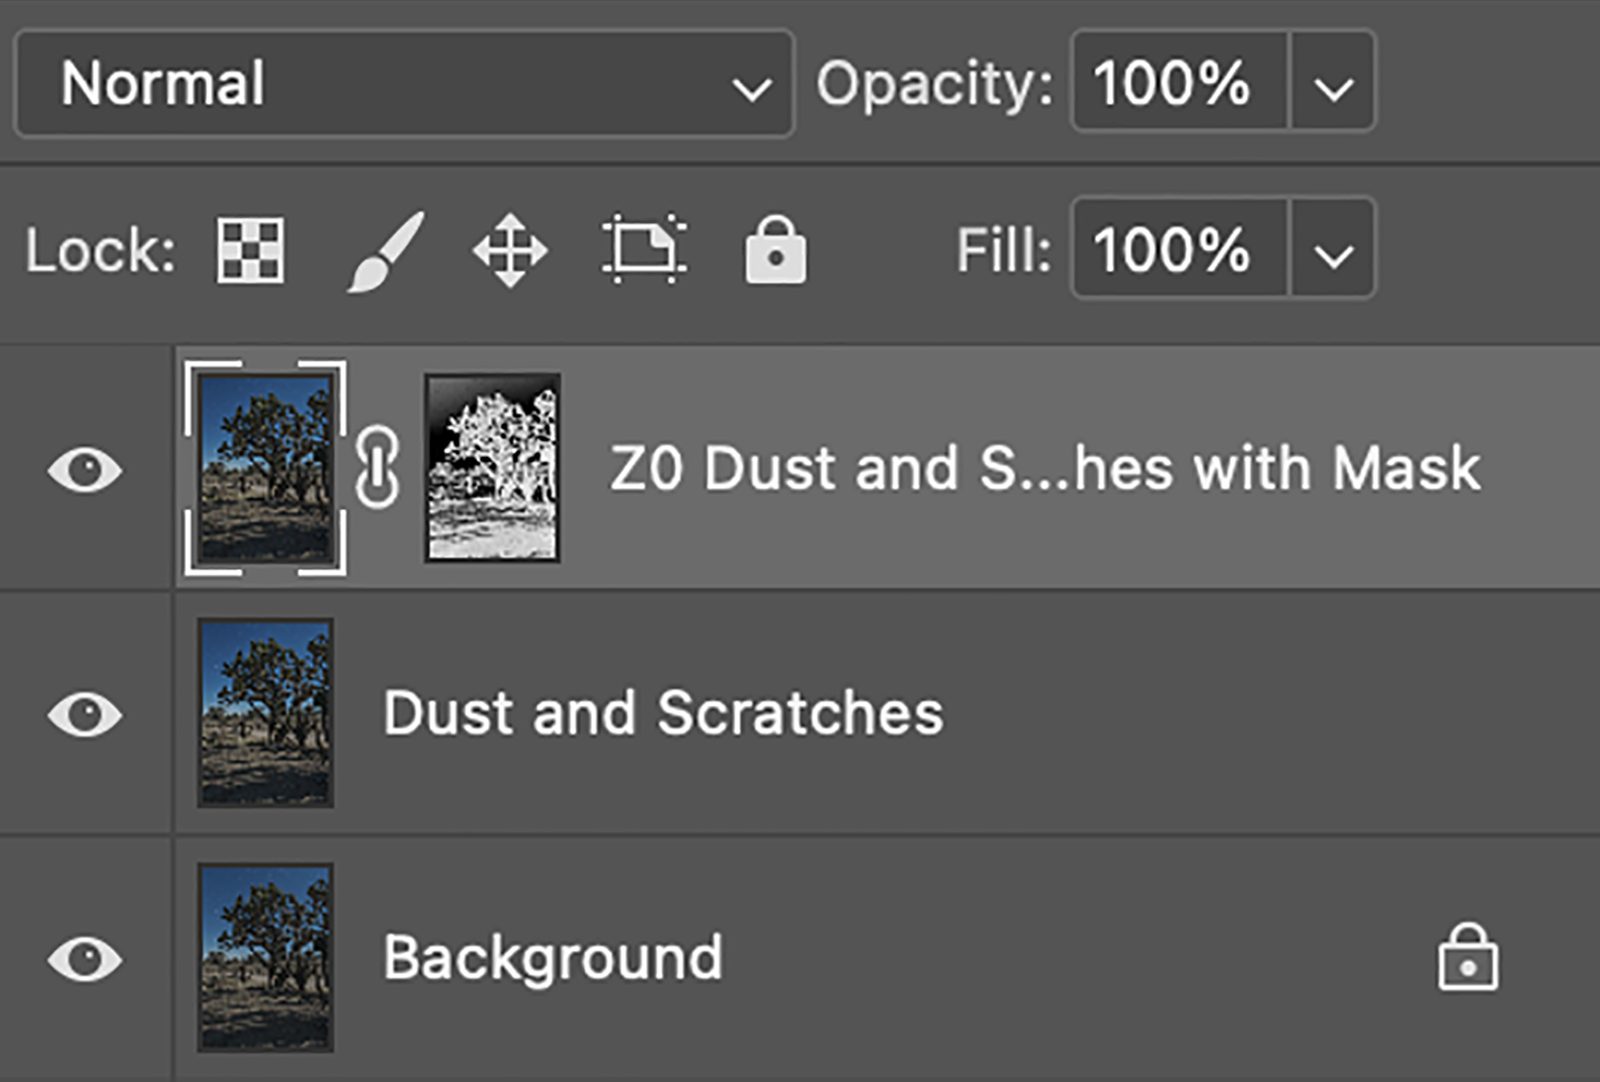Screen dimensions: 1600x1082
Task: Click prevent artboard auto-nesting lock icon
Action: (644, 250)
